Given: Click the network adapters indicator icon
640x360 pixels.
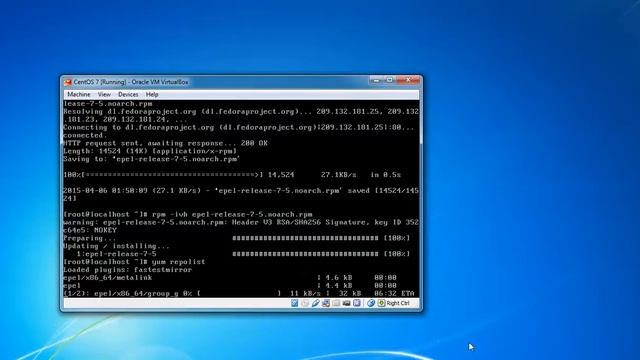Looking at the screenshot, I should point(326,303).
